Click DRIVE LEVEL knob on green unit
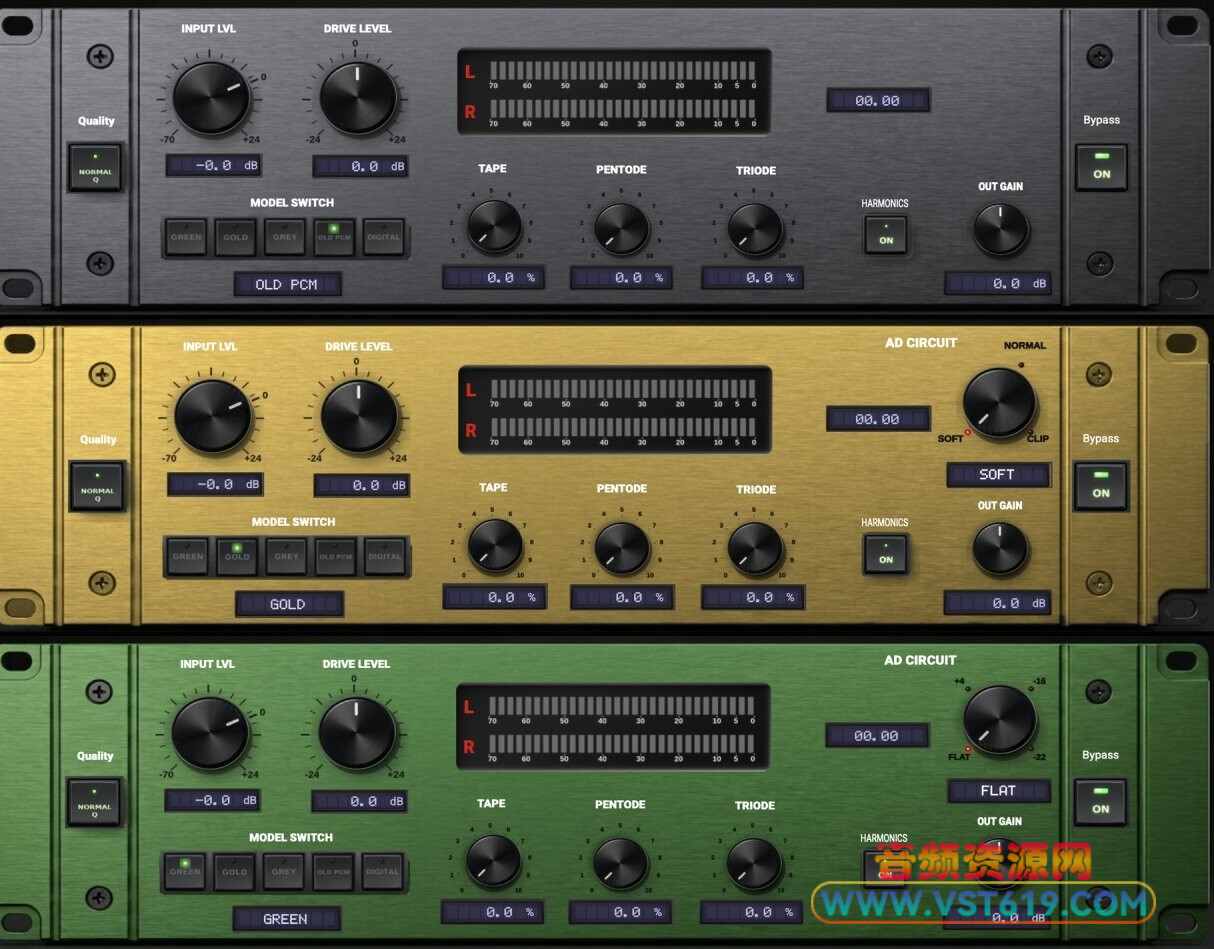The height and width of the screenshot is (949, 1214). click(357, 733)
